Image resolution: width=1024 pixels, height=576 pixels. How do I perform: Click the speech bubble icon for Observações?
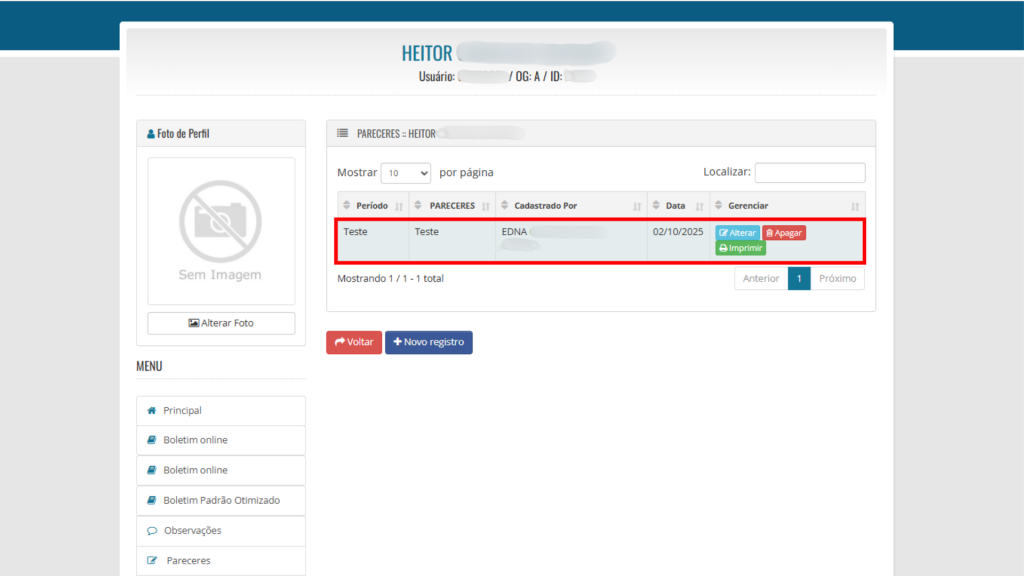151,530
